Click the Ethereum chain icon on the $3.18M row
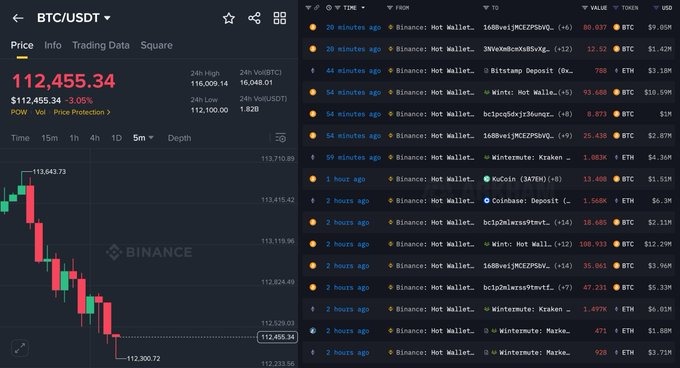Image resolution: width=680 pixels, height=368 pixels. (x=313, y=71)
